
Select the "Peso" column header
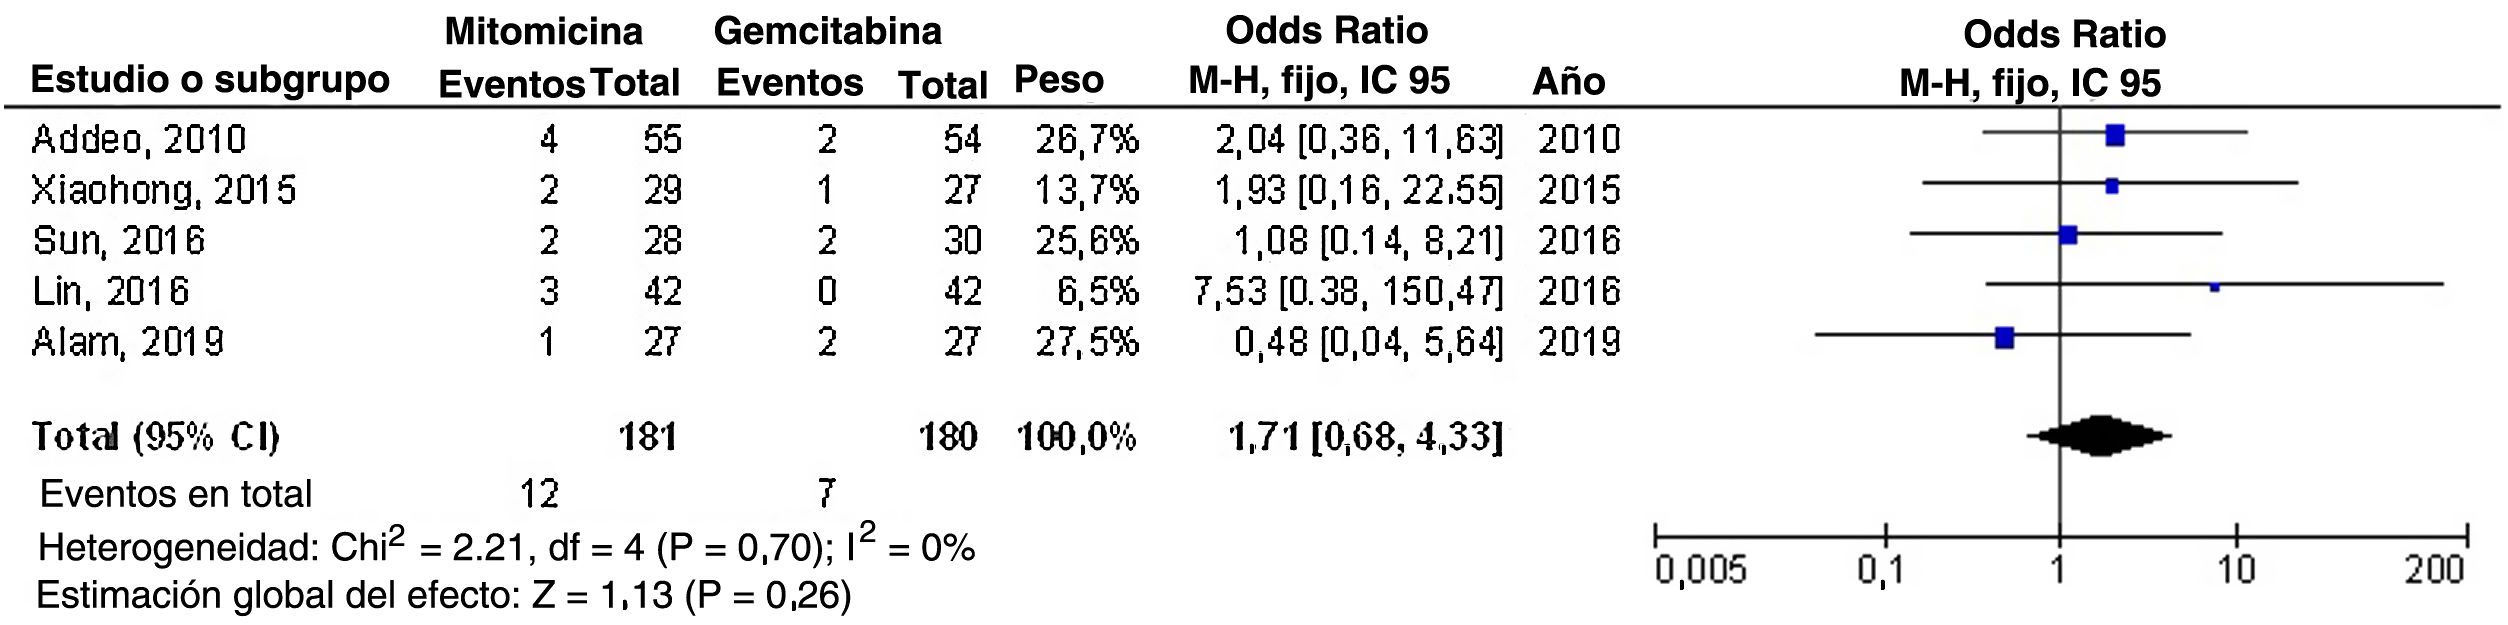(x=1058, y=80)
